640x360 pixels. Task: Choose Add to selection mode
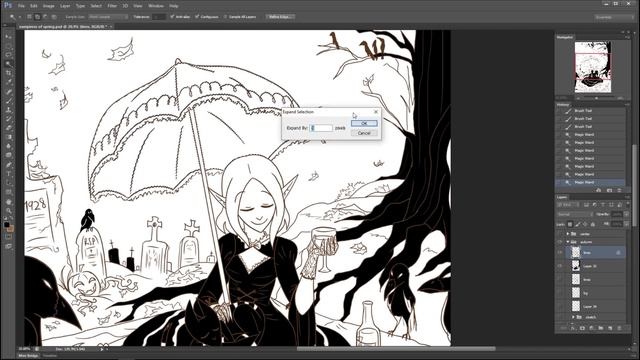click(37, 17)
